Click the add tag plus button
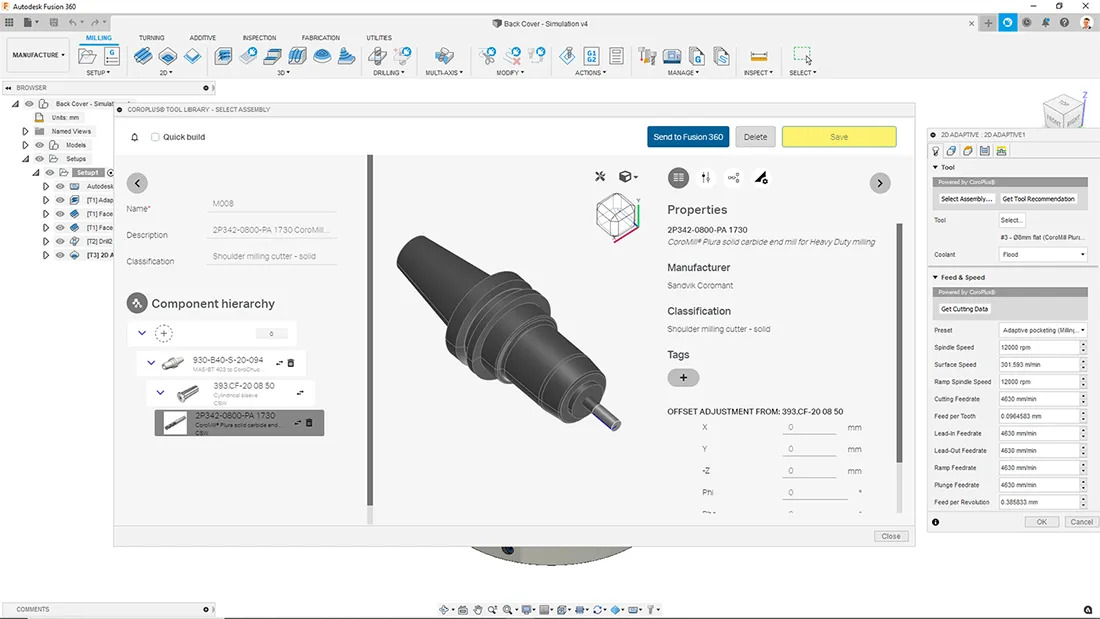 pos(683,378)
